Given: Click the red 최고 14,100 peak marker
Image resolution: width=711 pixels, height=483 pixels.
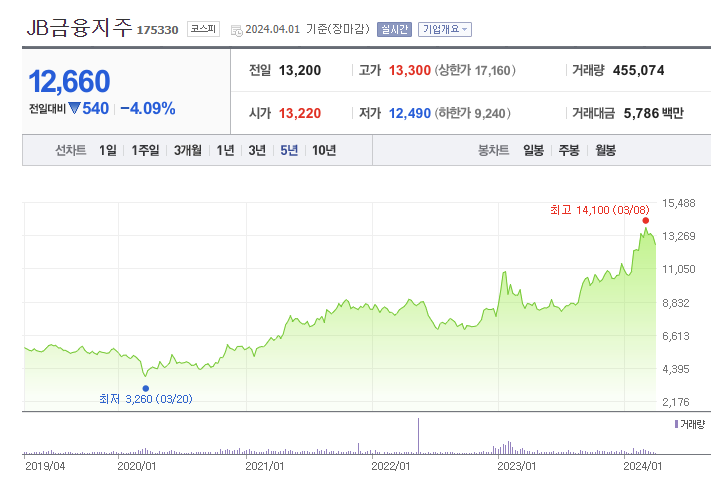Looking at the screenshot, I should [646, 220].
